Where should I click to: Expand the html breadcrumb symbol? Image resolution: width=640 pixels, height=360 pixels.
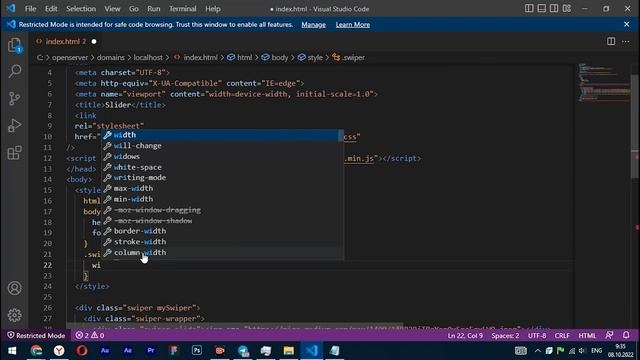[240, 58]
